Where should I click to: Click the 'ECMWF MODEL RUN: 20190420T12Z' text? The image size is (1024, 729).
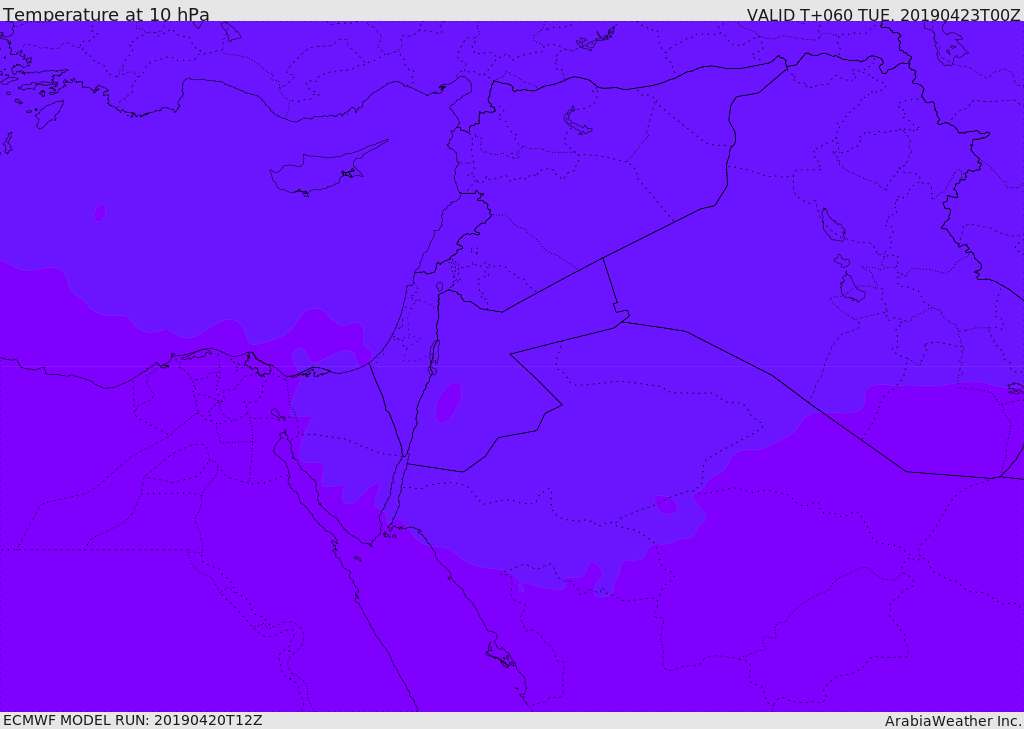(133, 720)
